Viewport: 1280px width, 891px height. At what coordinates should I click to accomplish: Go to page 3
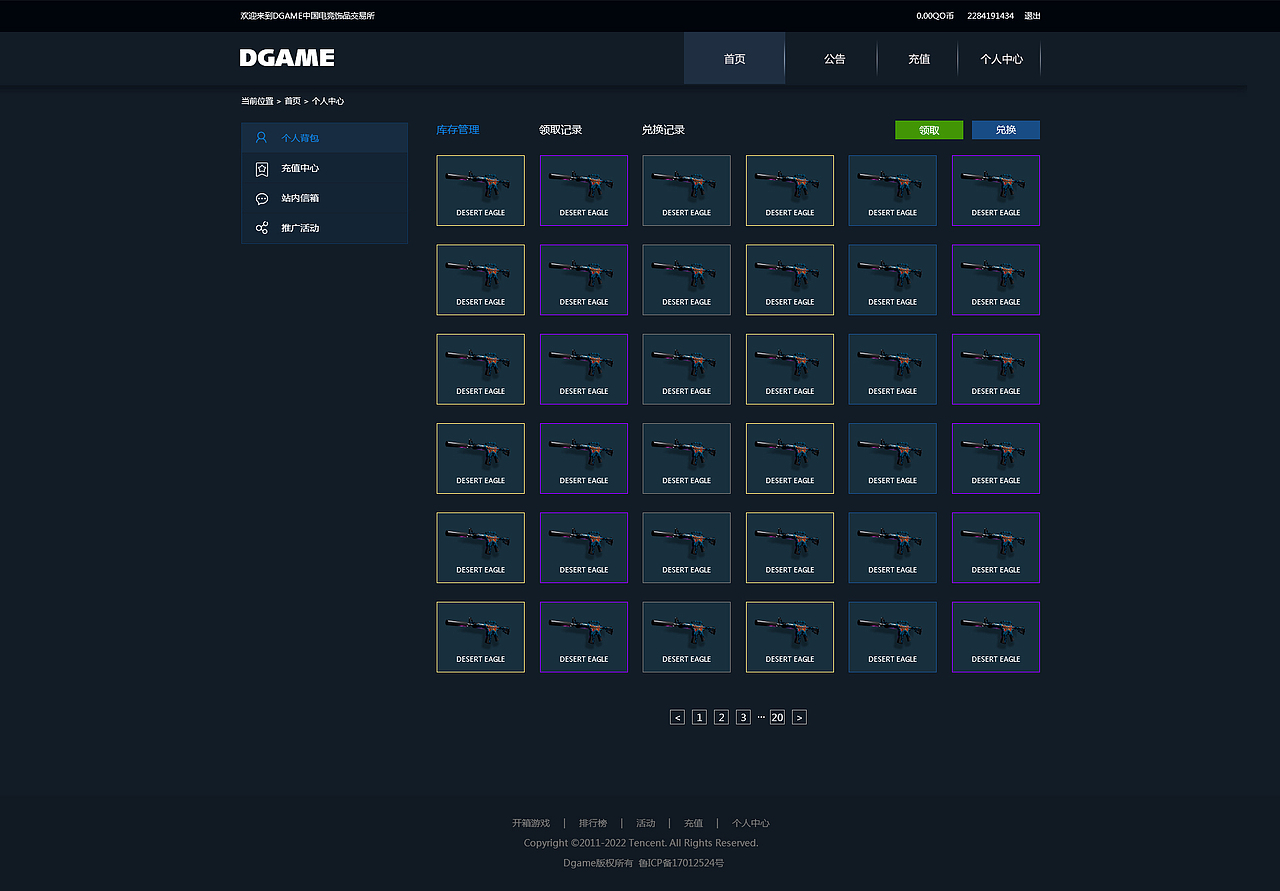pos(743,717)
